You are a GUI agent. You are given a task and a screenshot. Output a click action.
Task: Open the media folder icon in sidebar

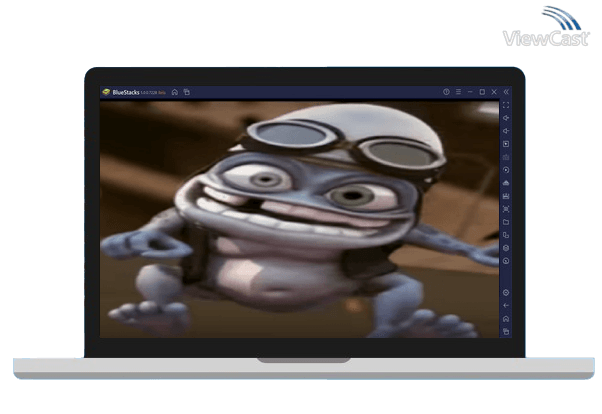[x=506, y=222]
